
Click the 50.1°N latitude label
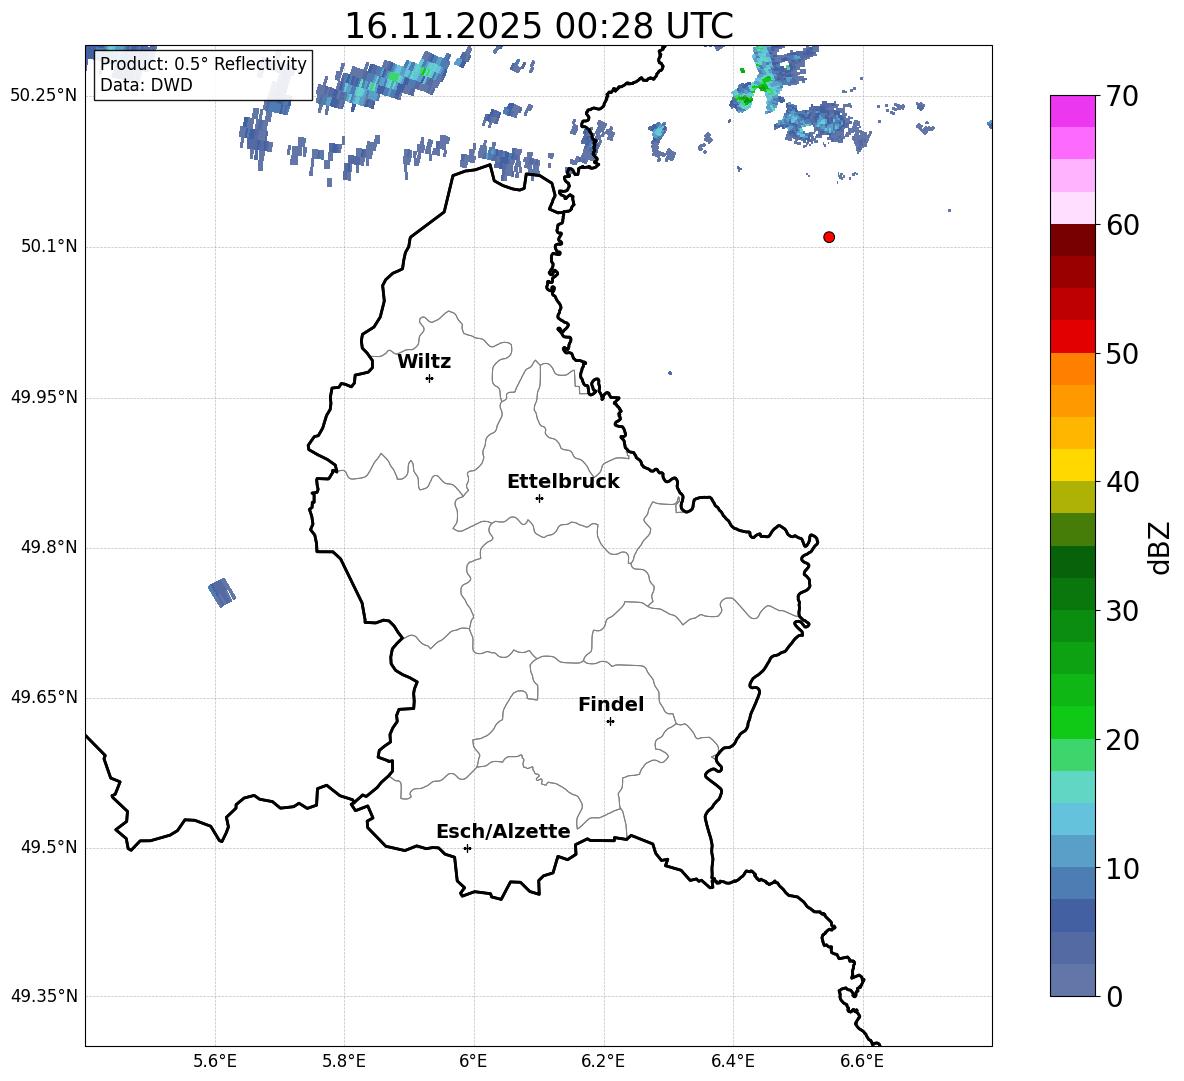(48, 246)
